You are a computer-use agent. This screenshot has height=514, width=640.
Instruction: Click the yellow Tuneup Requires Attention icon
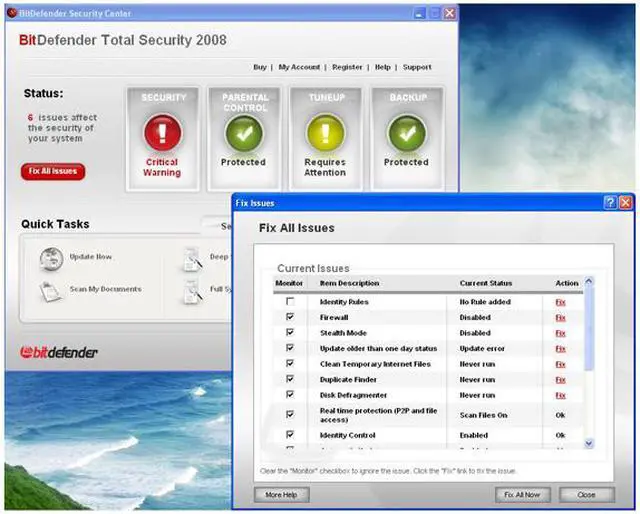[x=324, y=130]
